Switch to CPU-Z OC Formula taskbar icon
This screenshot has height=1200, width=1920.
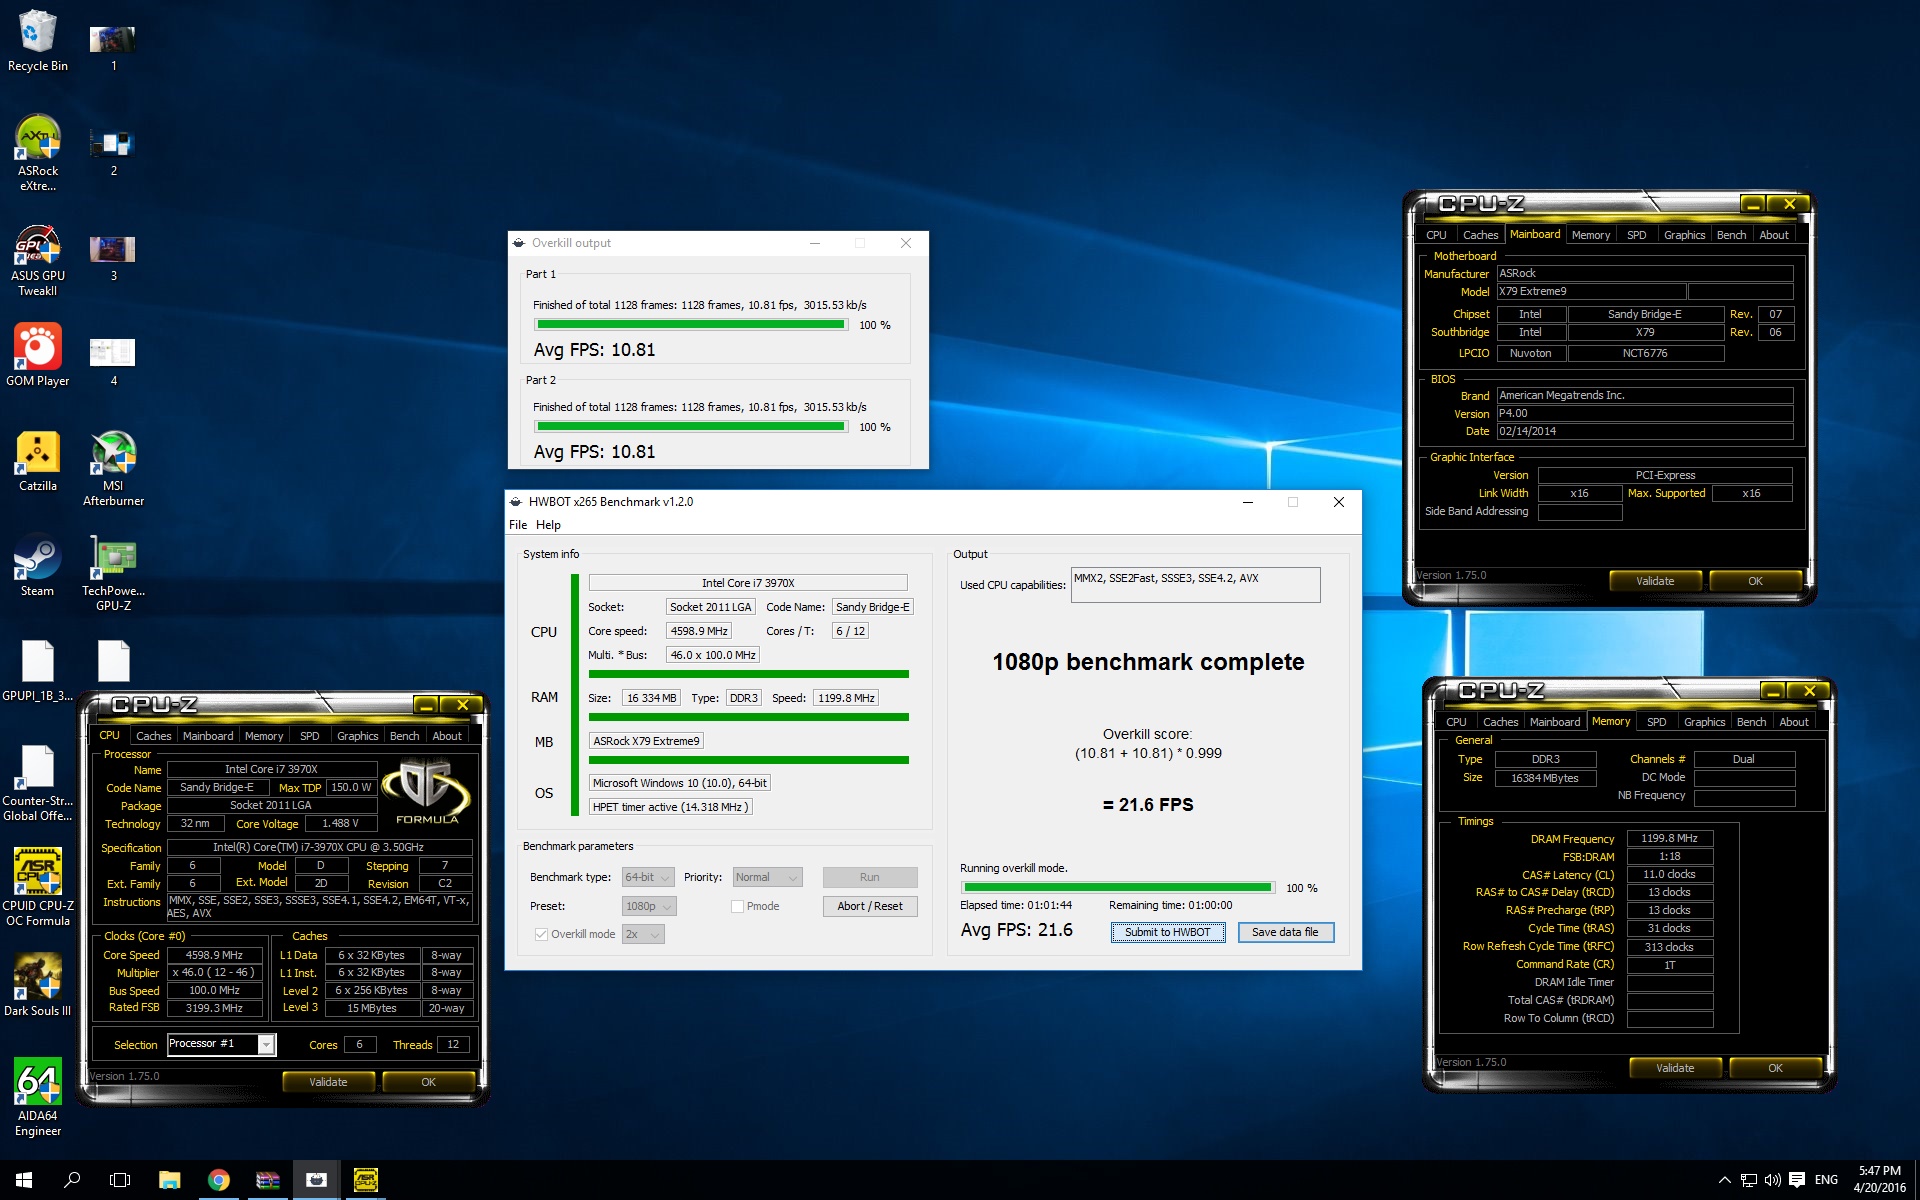(x=365, y=1180)
